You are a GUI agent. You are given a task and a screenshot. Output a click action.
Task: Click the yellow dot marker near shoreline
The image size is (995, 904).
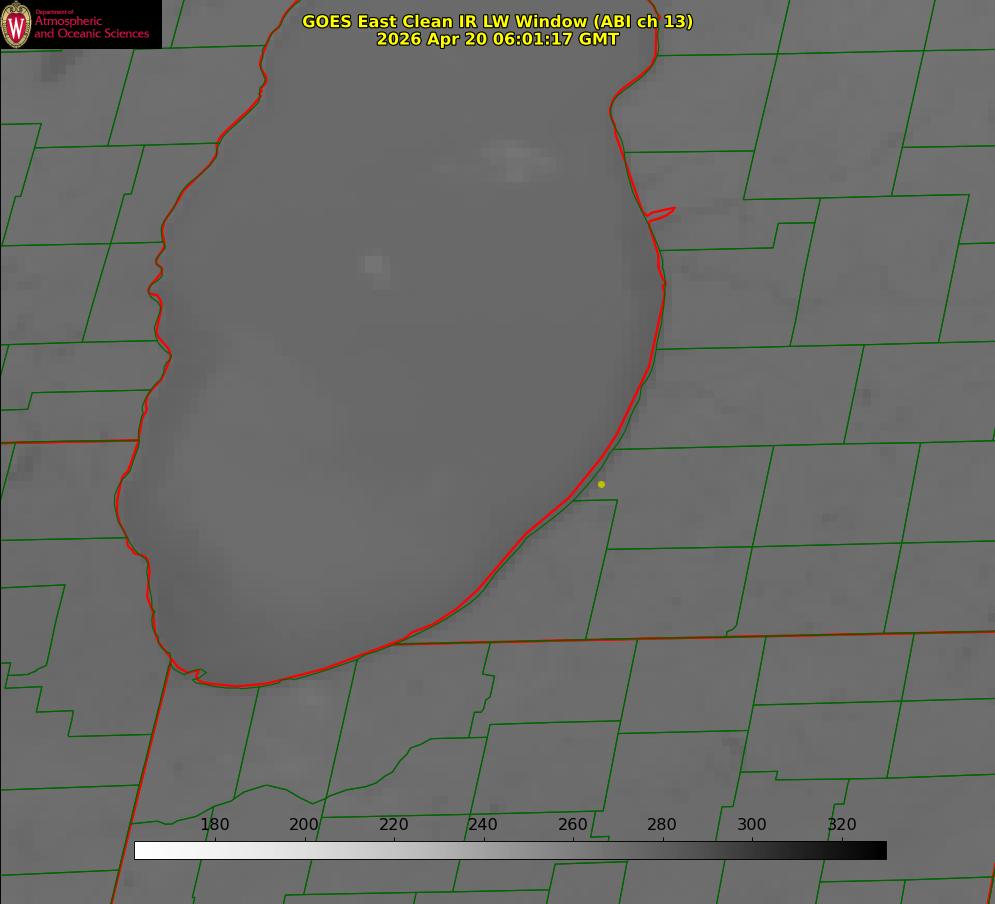601,484
